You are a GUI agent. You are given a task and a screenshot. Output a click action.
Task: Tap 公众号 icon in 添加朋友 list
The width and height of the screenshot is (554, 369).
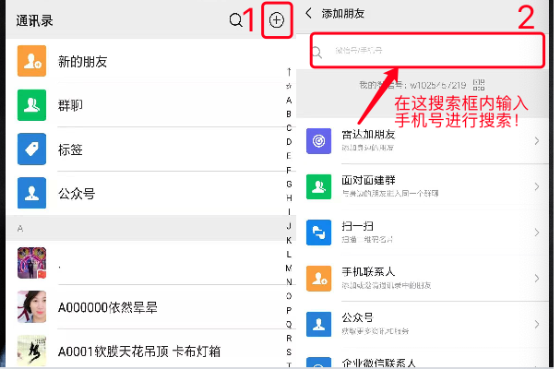(x=319, y=324)
